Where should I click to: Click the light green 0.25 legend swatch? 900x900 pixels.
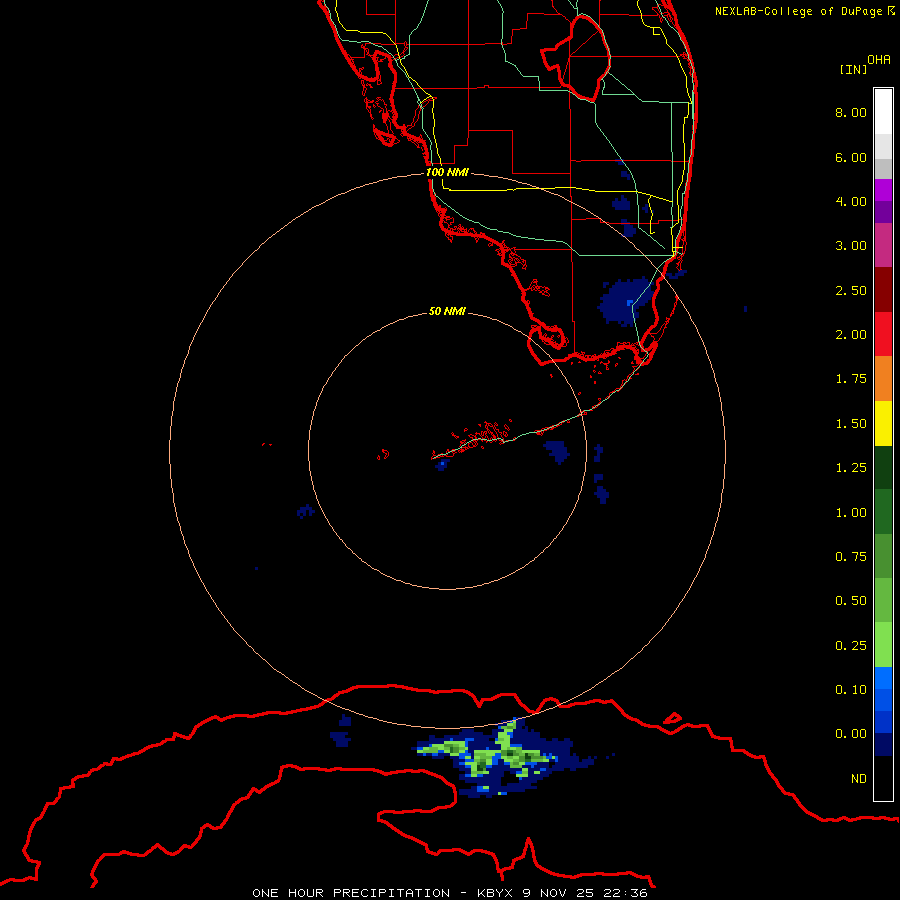(x=883, y=645)
